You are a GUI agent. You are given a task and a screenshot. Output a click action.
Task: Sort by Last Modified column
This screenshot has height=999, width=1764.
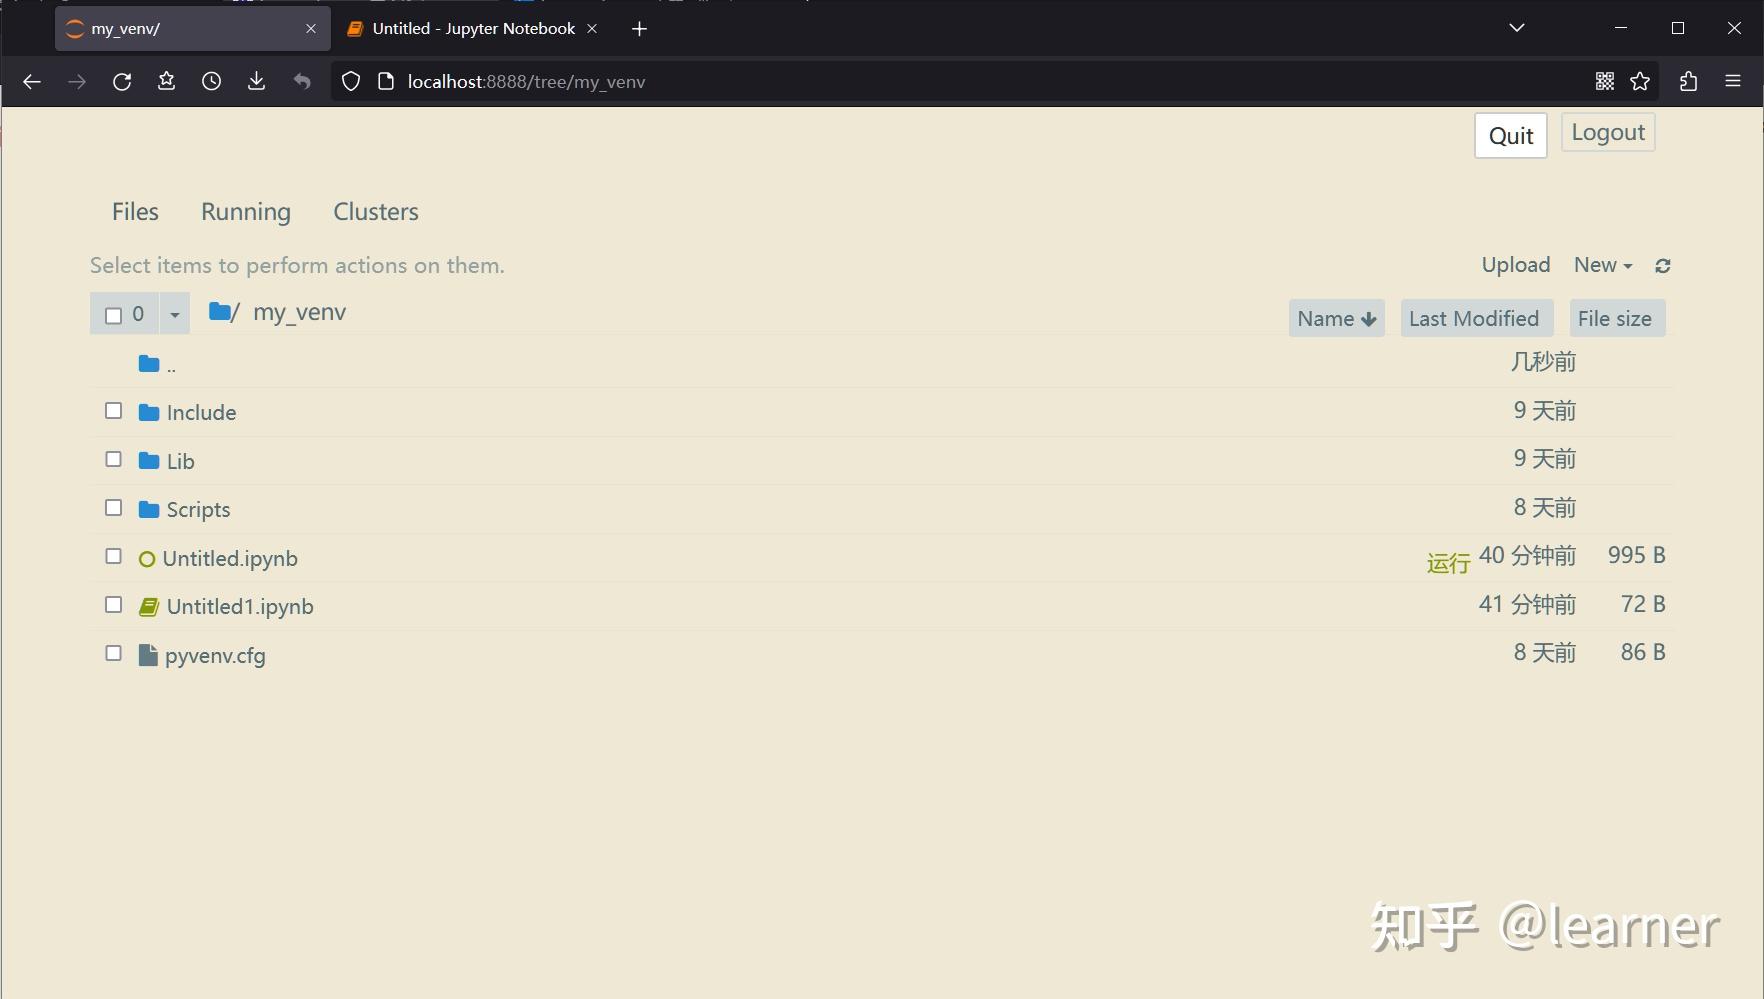coord(1476,319)
